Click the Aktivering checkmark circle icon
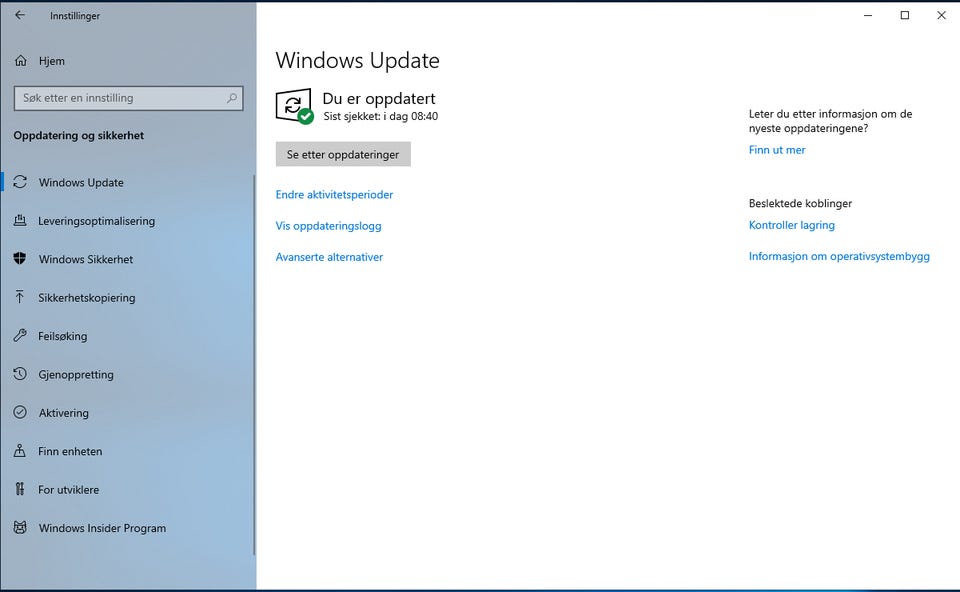960x592 pixels. pos(20,412)
